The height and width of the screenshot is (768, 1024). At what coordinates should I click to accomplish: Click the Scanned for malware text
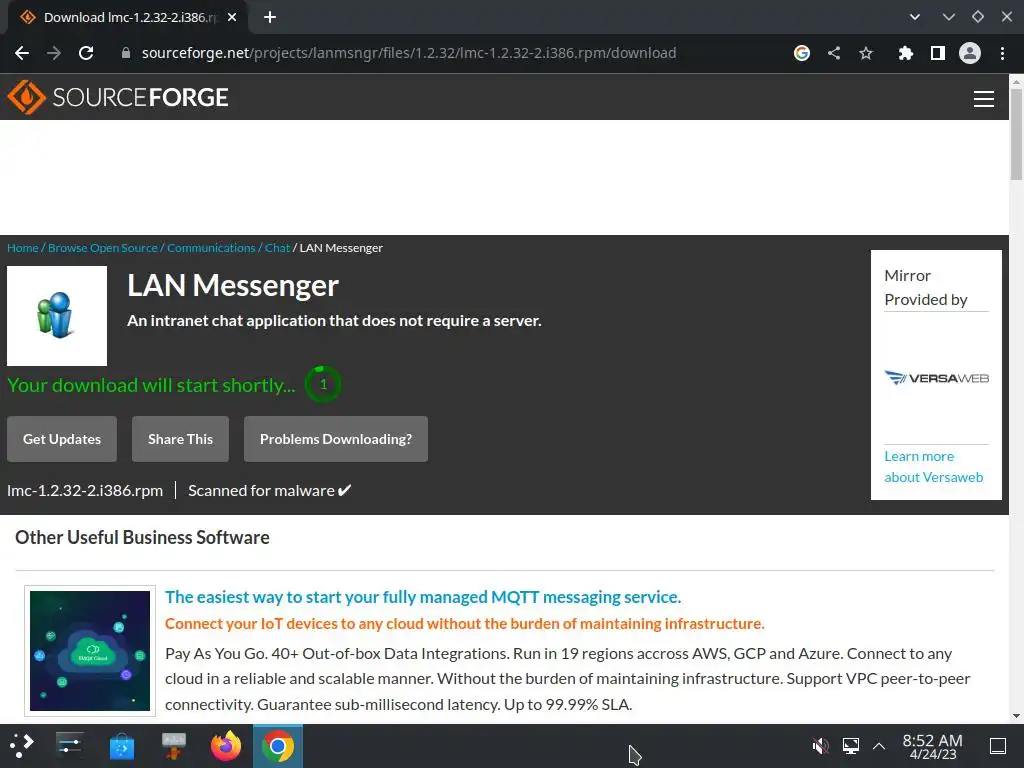(270, 490)
